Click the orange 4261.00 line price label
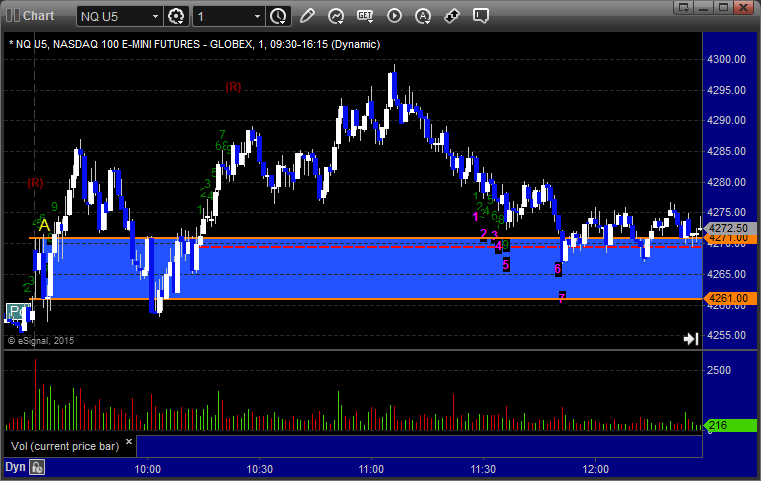761x481 pixels. 729,299
